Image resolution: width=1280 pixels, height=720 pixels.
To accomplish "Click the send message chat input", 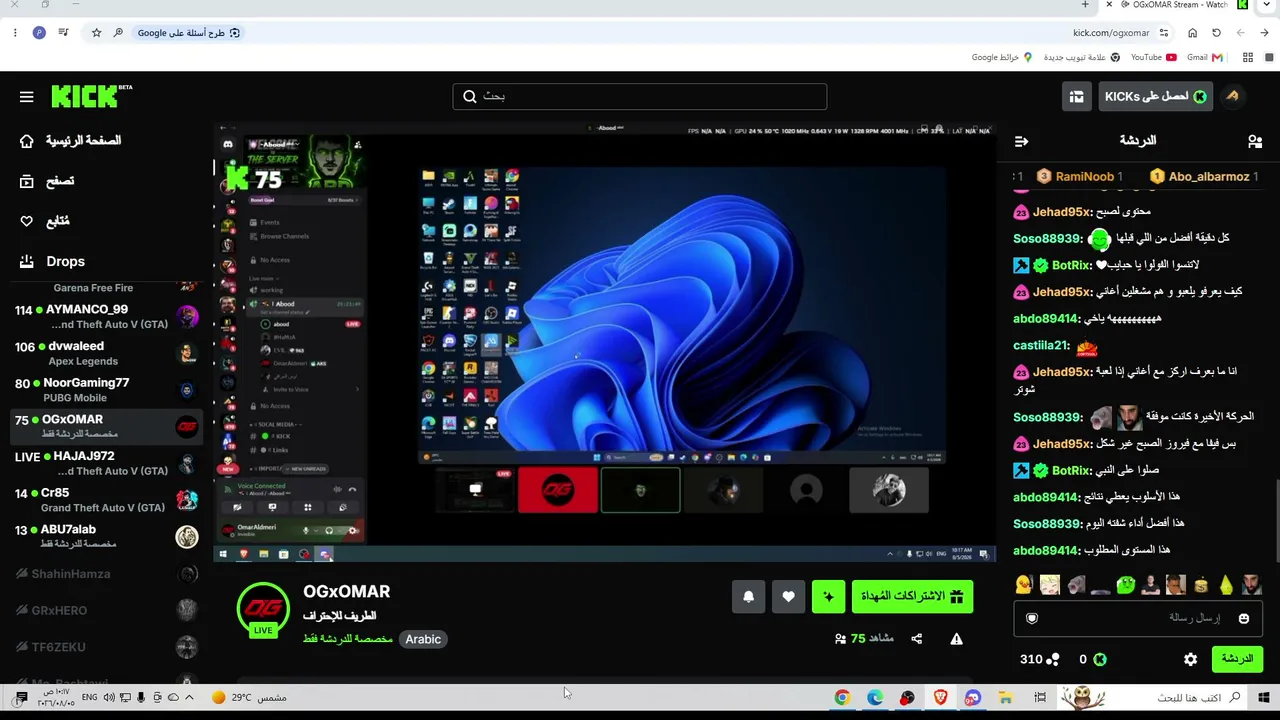I will (1138, 618).
